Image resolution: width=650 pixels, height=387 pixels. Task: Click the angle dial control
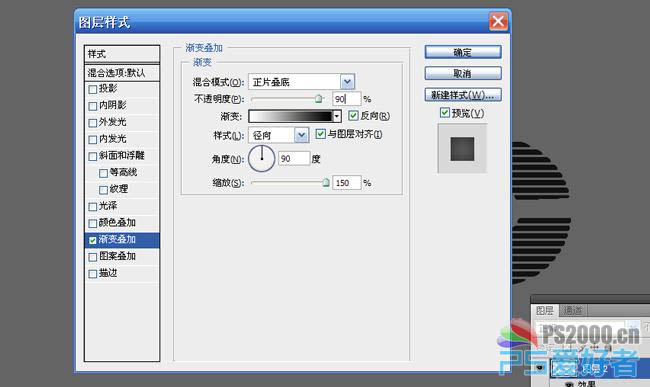[262, 158]
